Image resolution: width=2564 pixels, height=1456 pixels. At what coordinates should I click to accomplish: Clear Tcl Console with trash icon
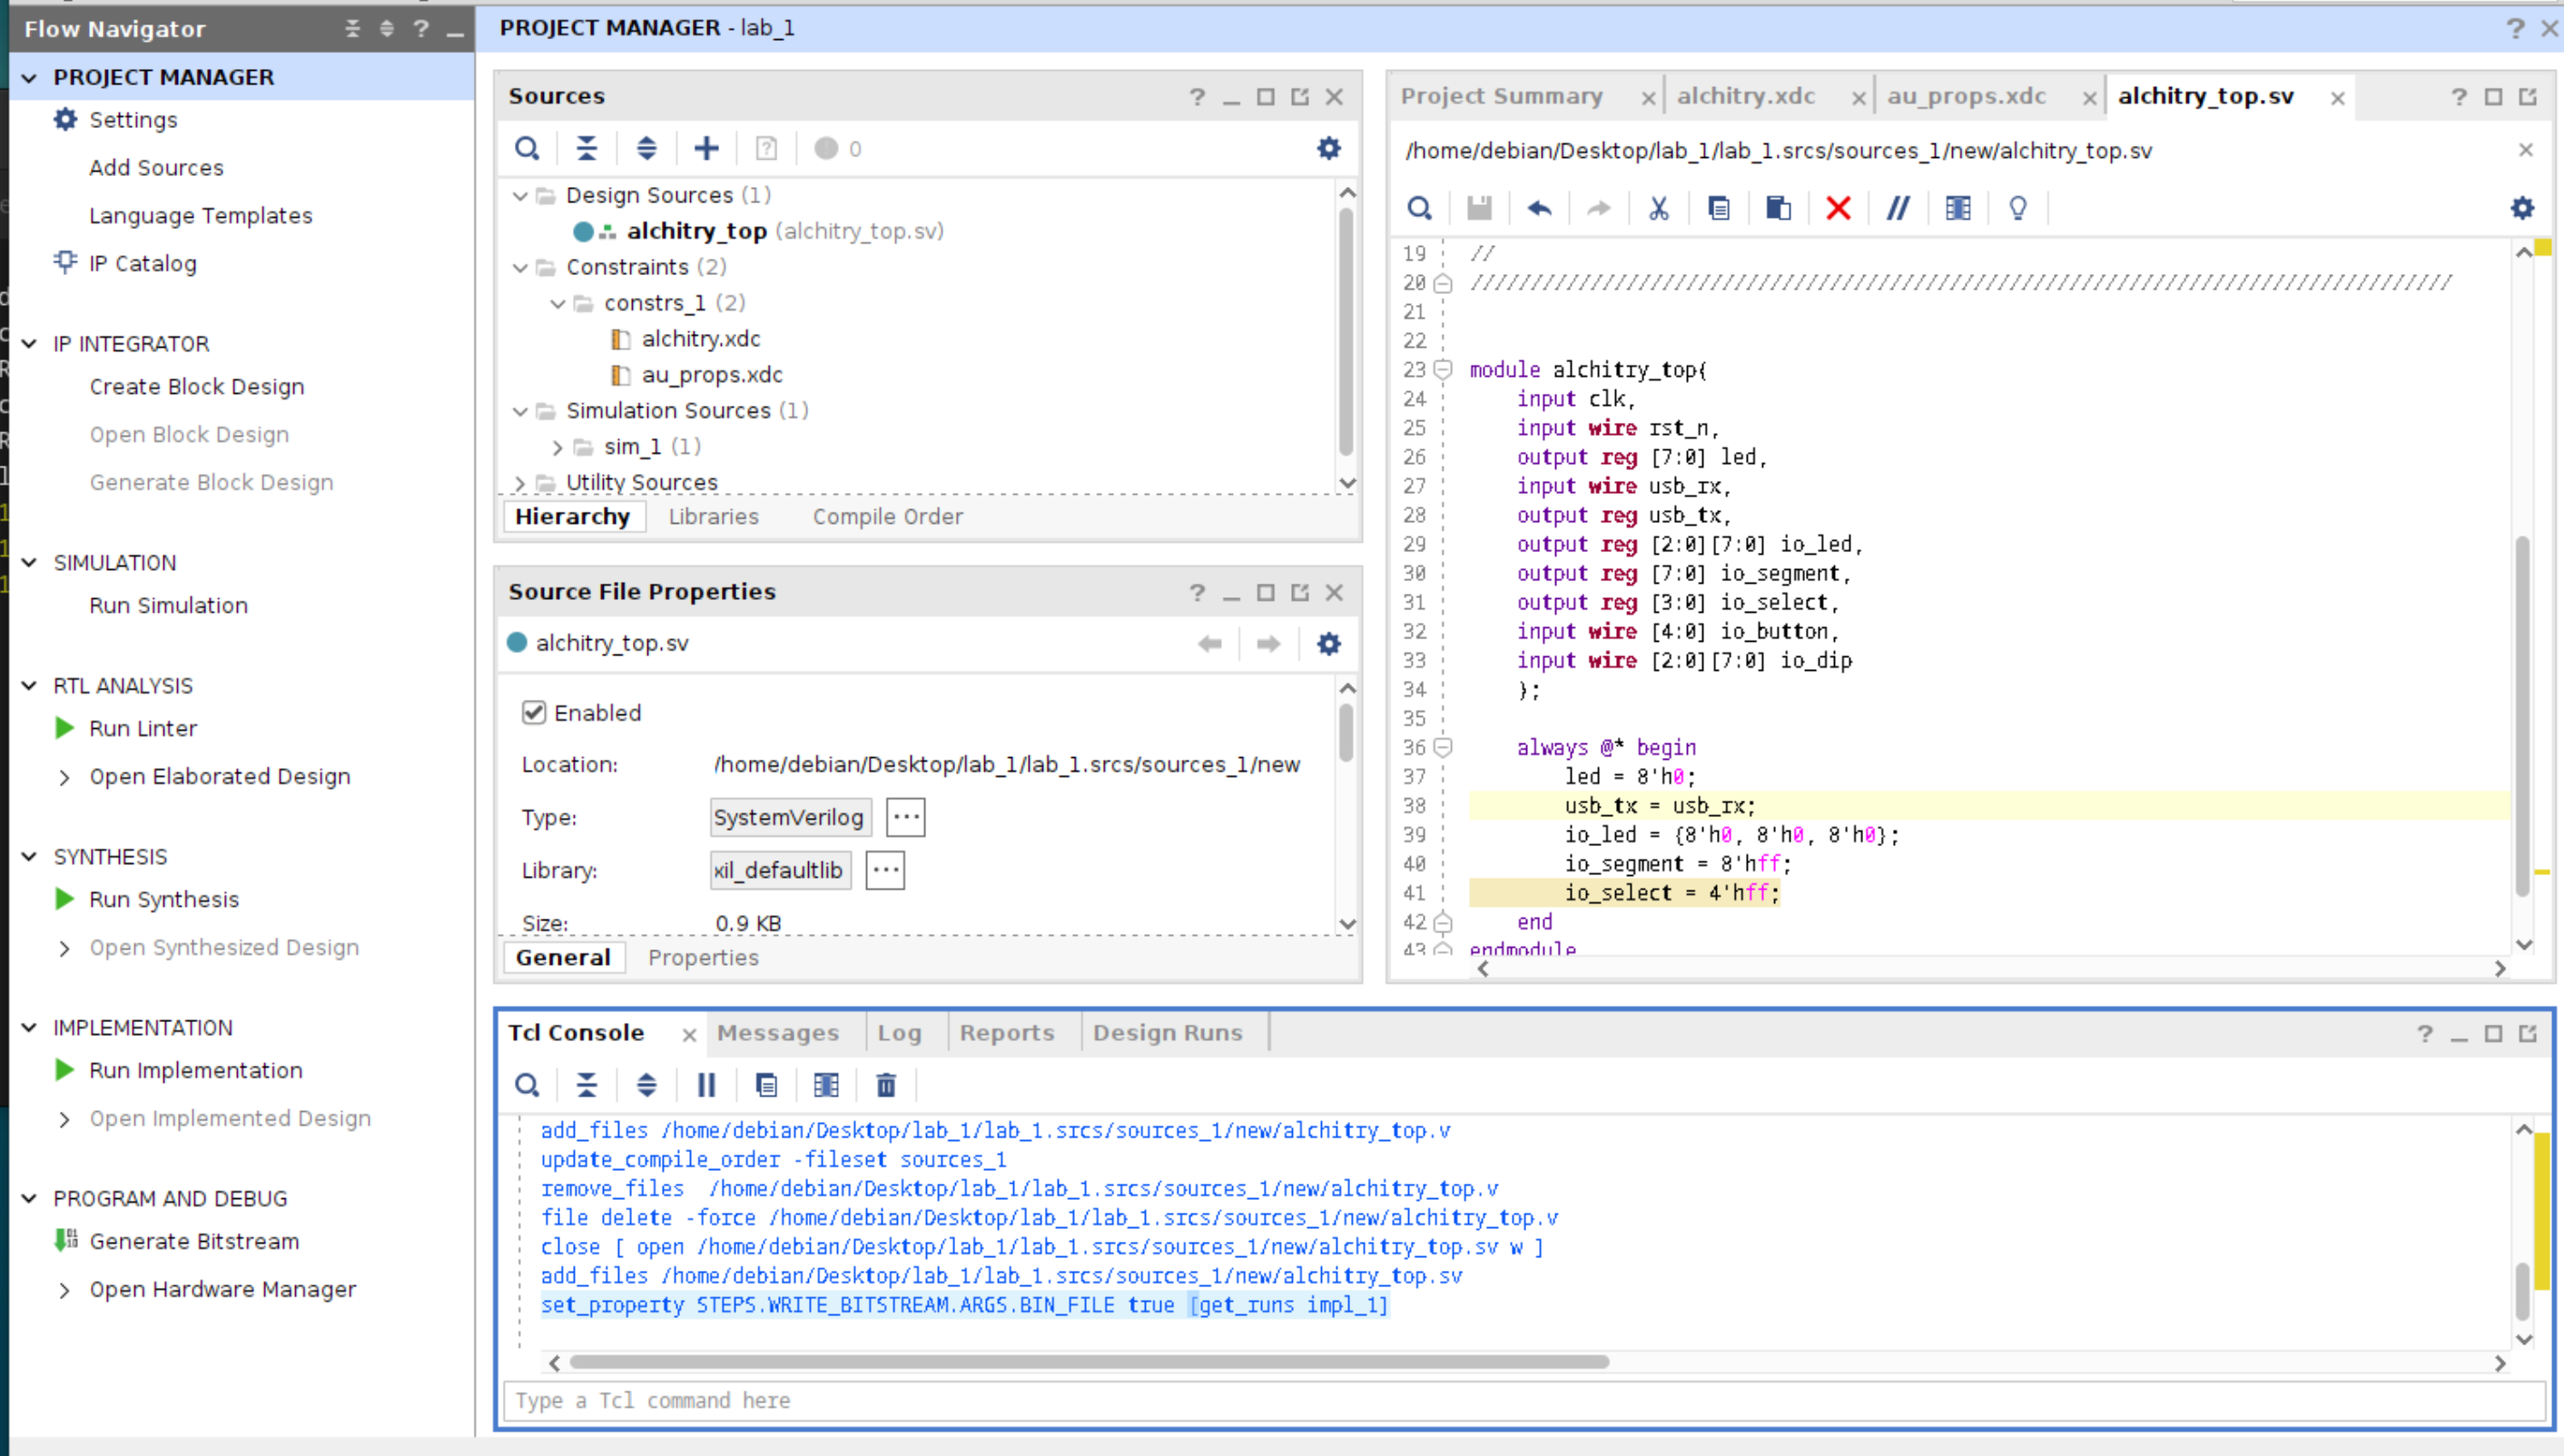click(885, 1085)
